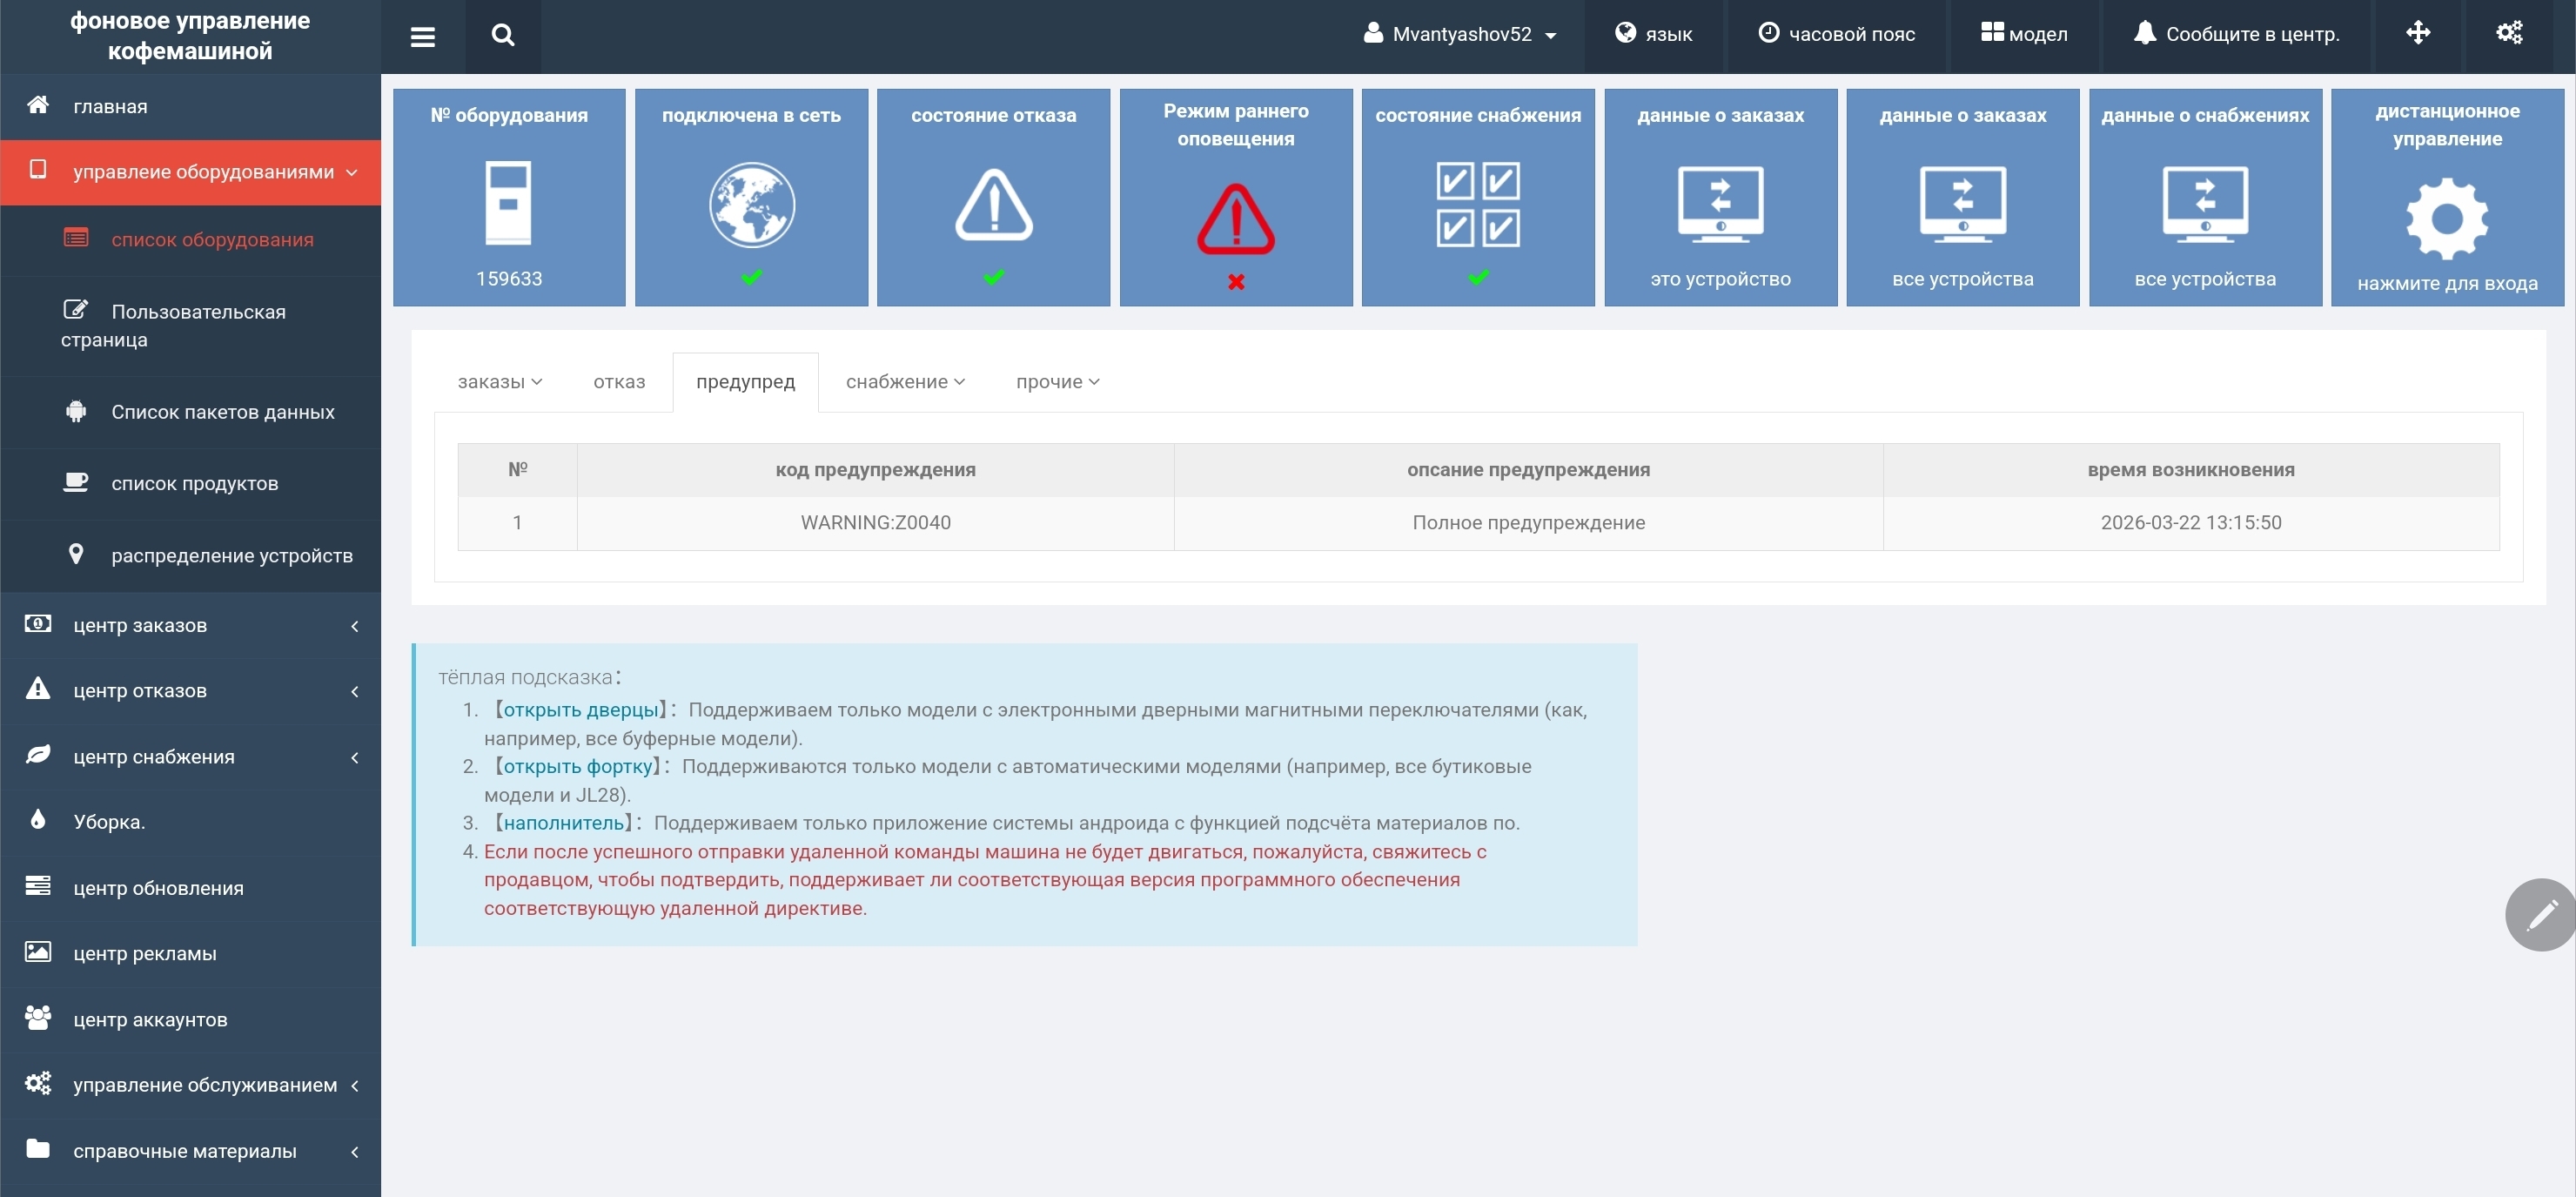Click the failure state warning triangle icon

tap(993, 205)
